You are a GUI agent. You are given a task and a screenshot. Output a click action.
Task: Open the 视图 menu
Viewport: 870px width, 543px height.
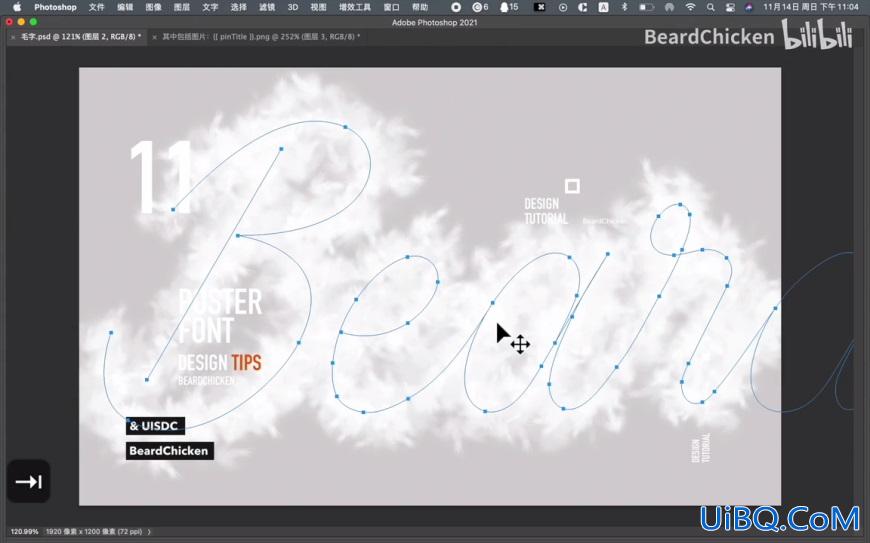coord(318,7)
